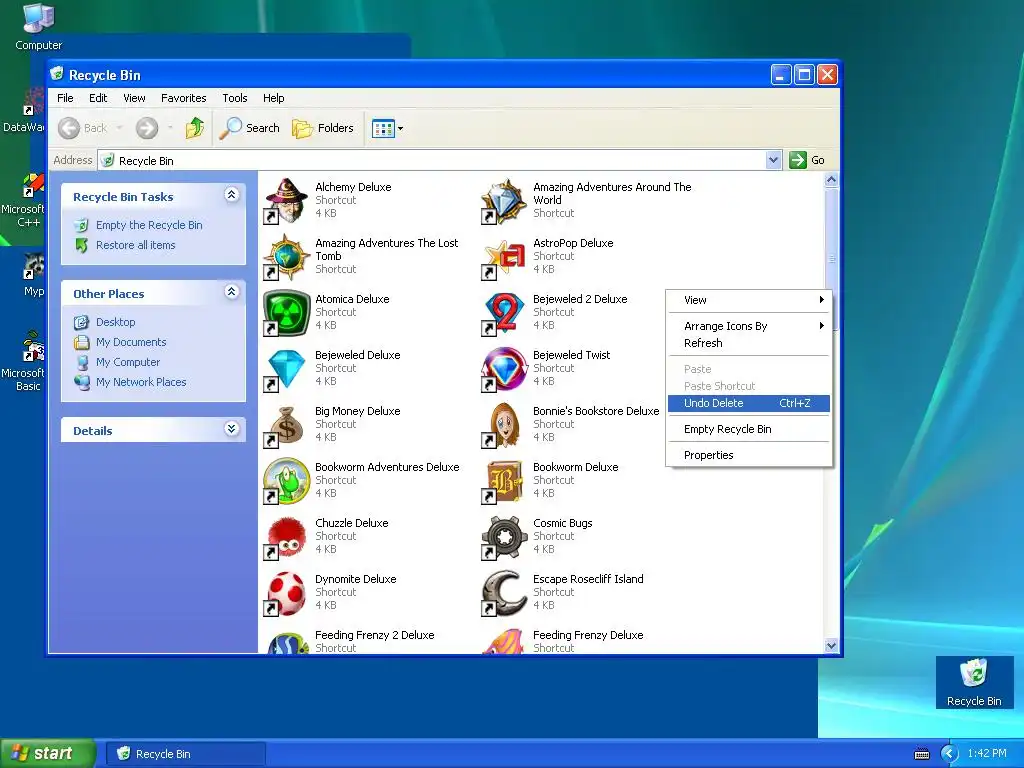Select the Feeding Frenzy Deluxe item
Screen dimensions: 1024x768
563,641
